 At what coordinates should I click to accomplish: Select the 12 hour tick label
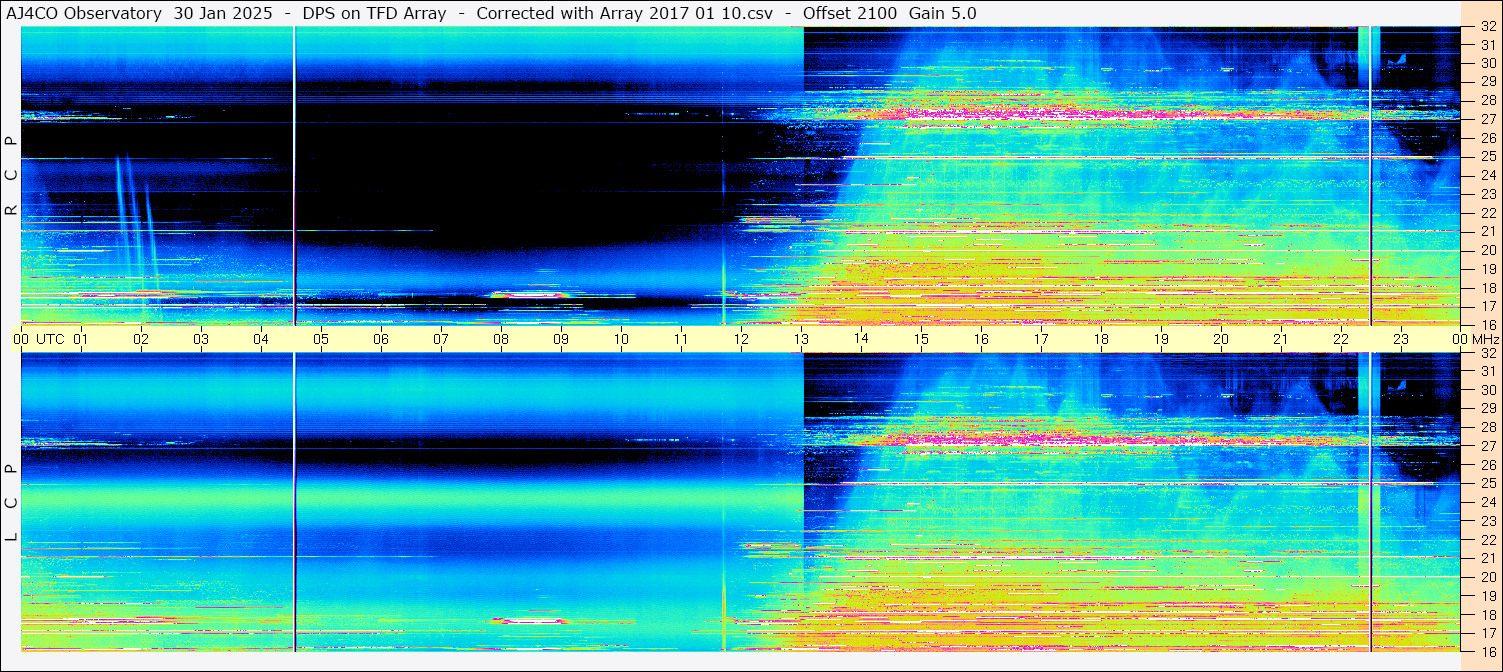(741, 339)
